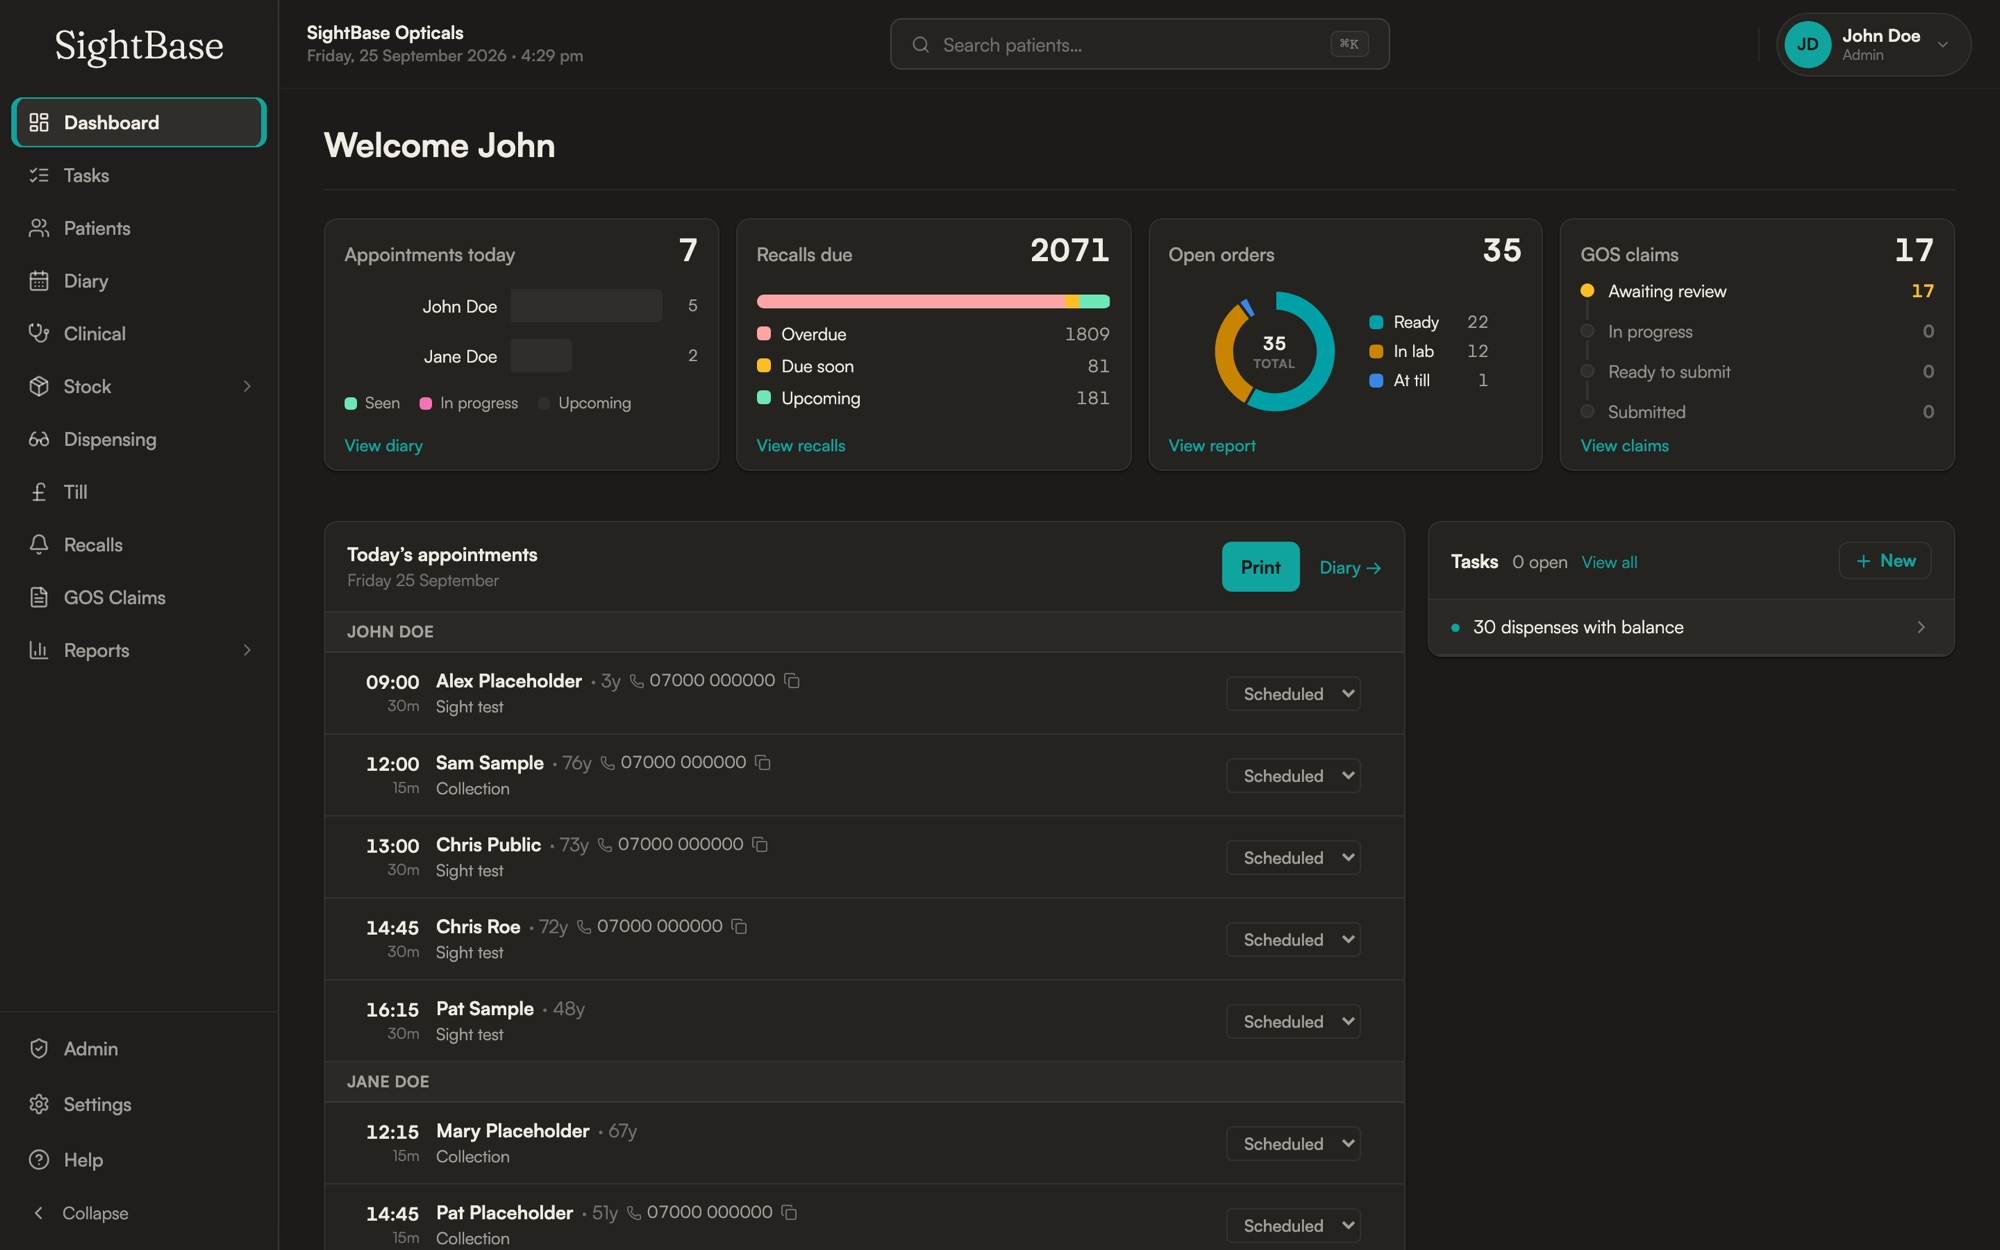Open Alex Placeholder's patient name
The width and height of the screenshot is (2000, 1250).
508,680
